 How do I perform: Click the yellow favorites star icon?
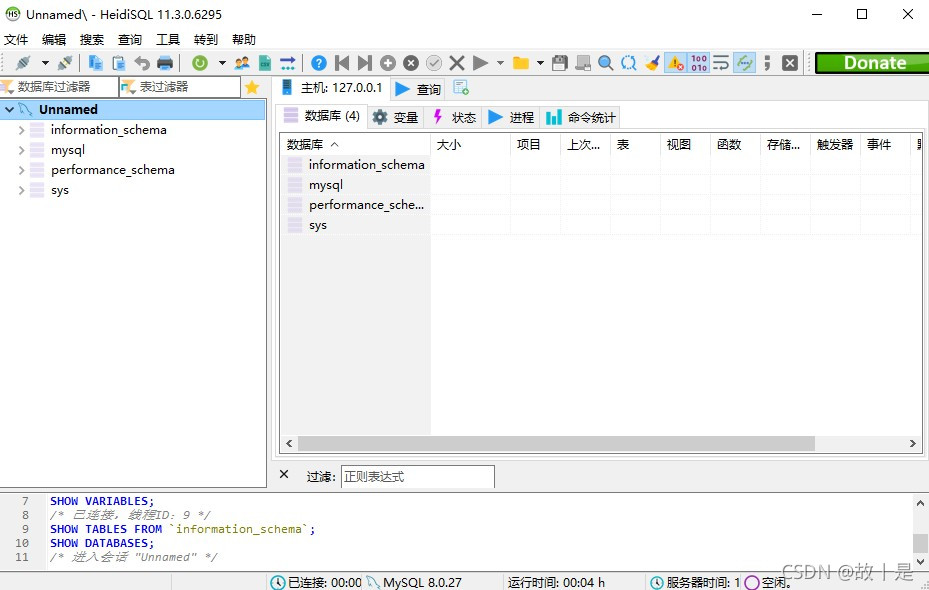point(252,87)
